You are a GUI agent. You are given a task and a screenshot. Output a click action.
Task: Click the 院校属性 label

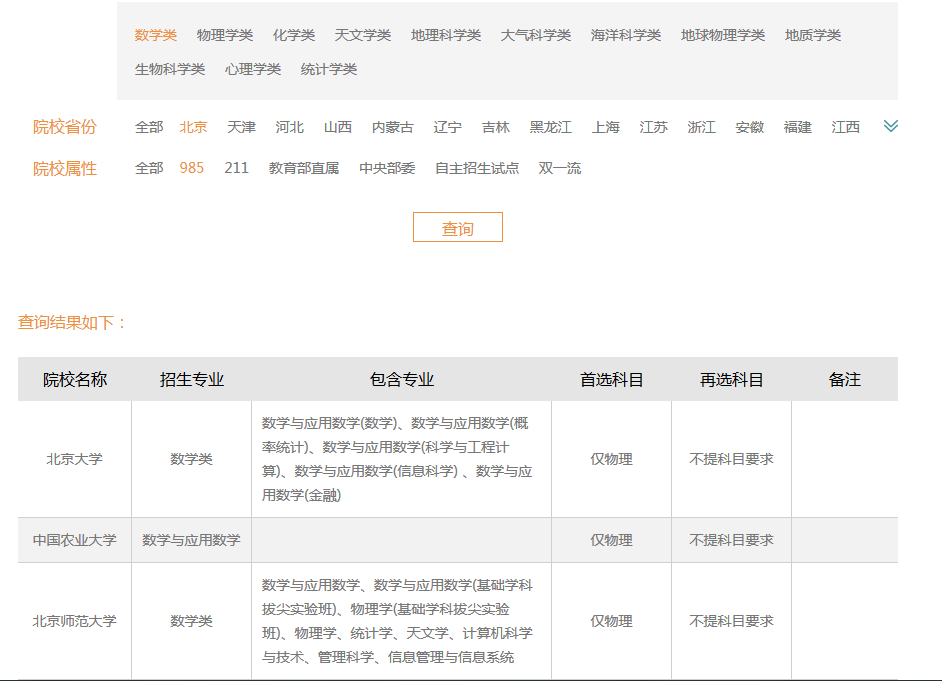(64, 169)
